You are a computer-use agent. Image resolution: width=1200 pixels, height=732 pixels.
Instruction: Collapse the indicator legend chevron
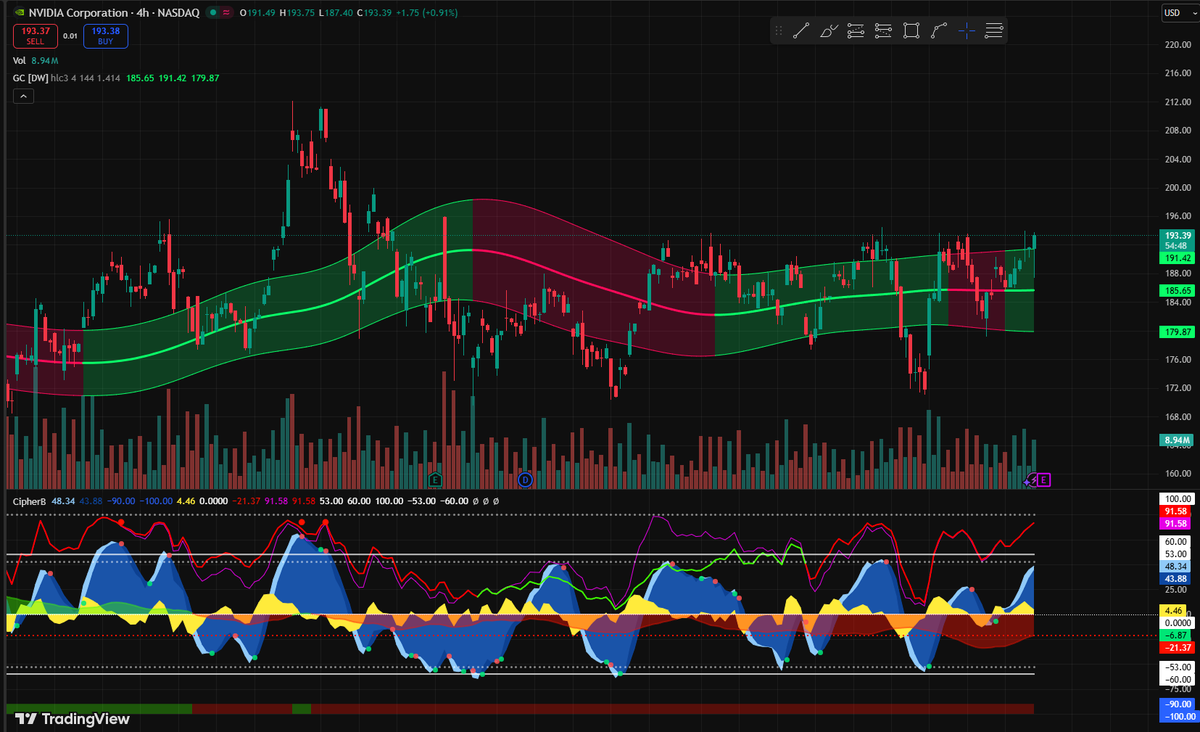[23, 96]
